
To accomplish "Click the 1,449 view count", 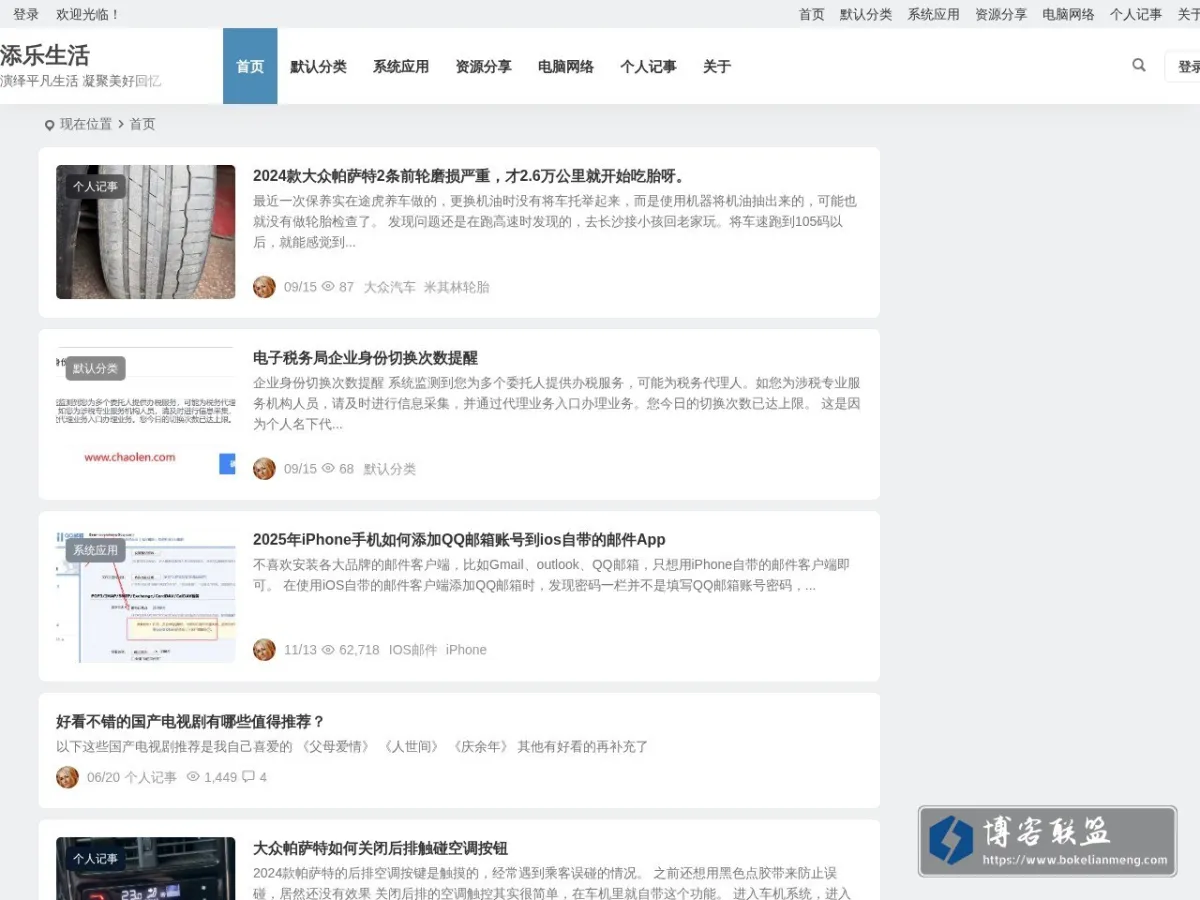I will click(221, 777).
